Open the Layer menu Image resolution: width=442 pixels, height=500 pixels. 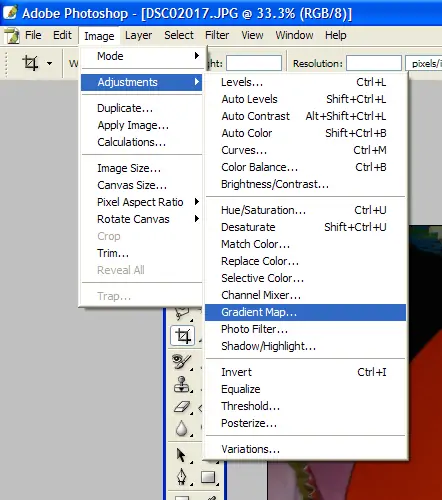tap(138, 35)
